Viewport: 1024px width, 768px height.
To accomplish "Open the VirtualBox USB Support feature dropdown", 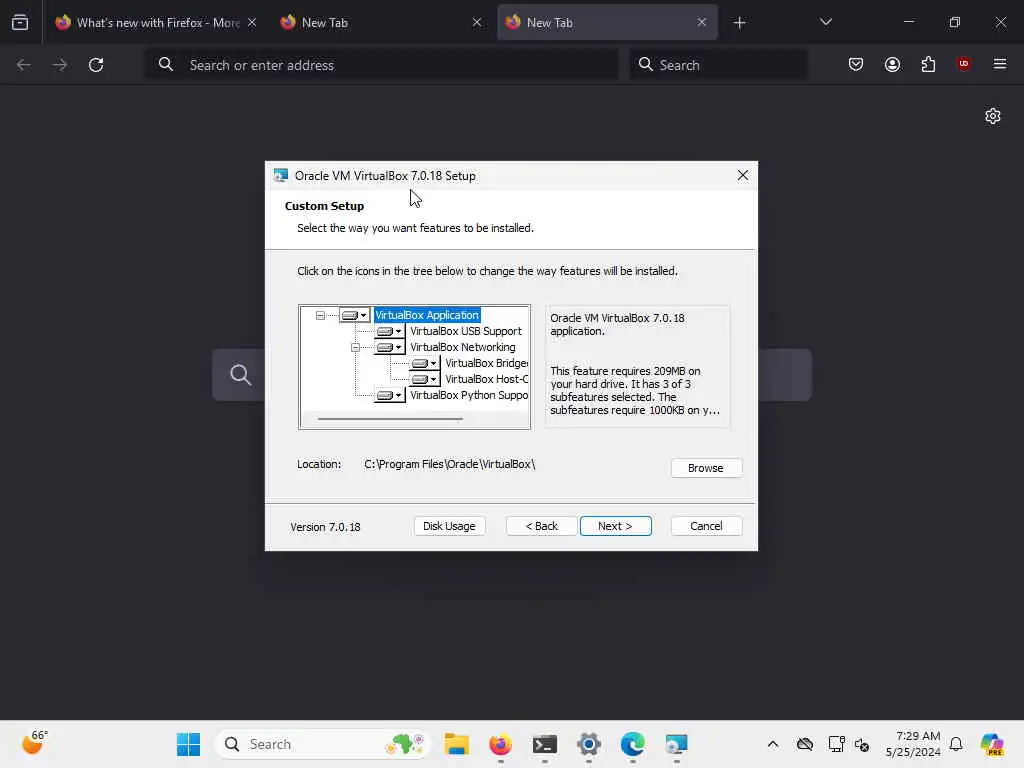I will 390,332.
